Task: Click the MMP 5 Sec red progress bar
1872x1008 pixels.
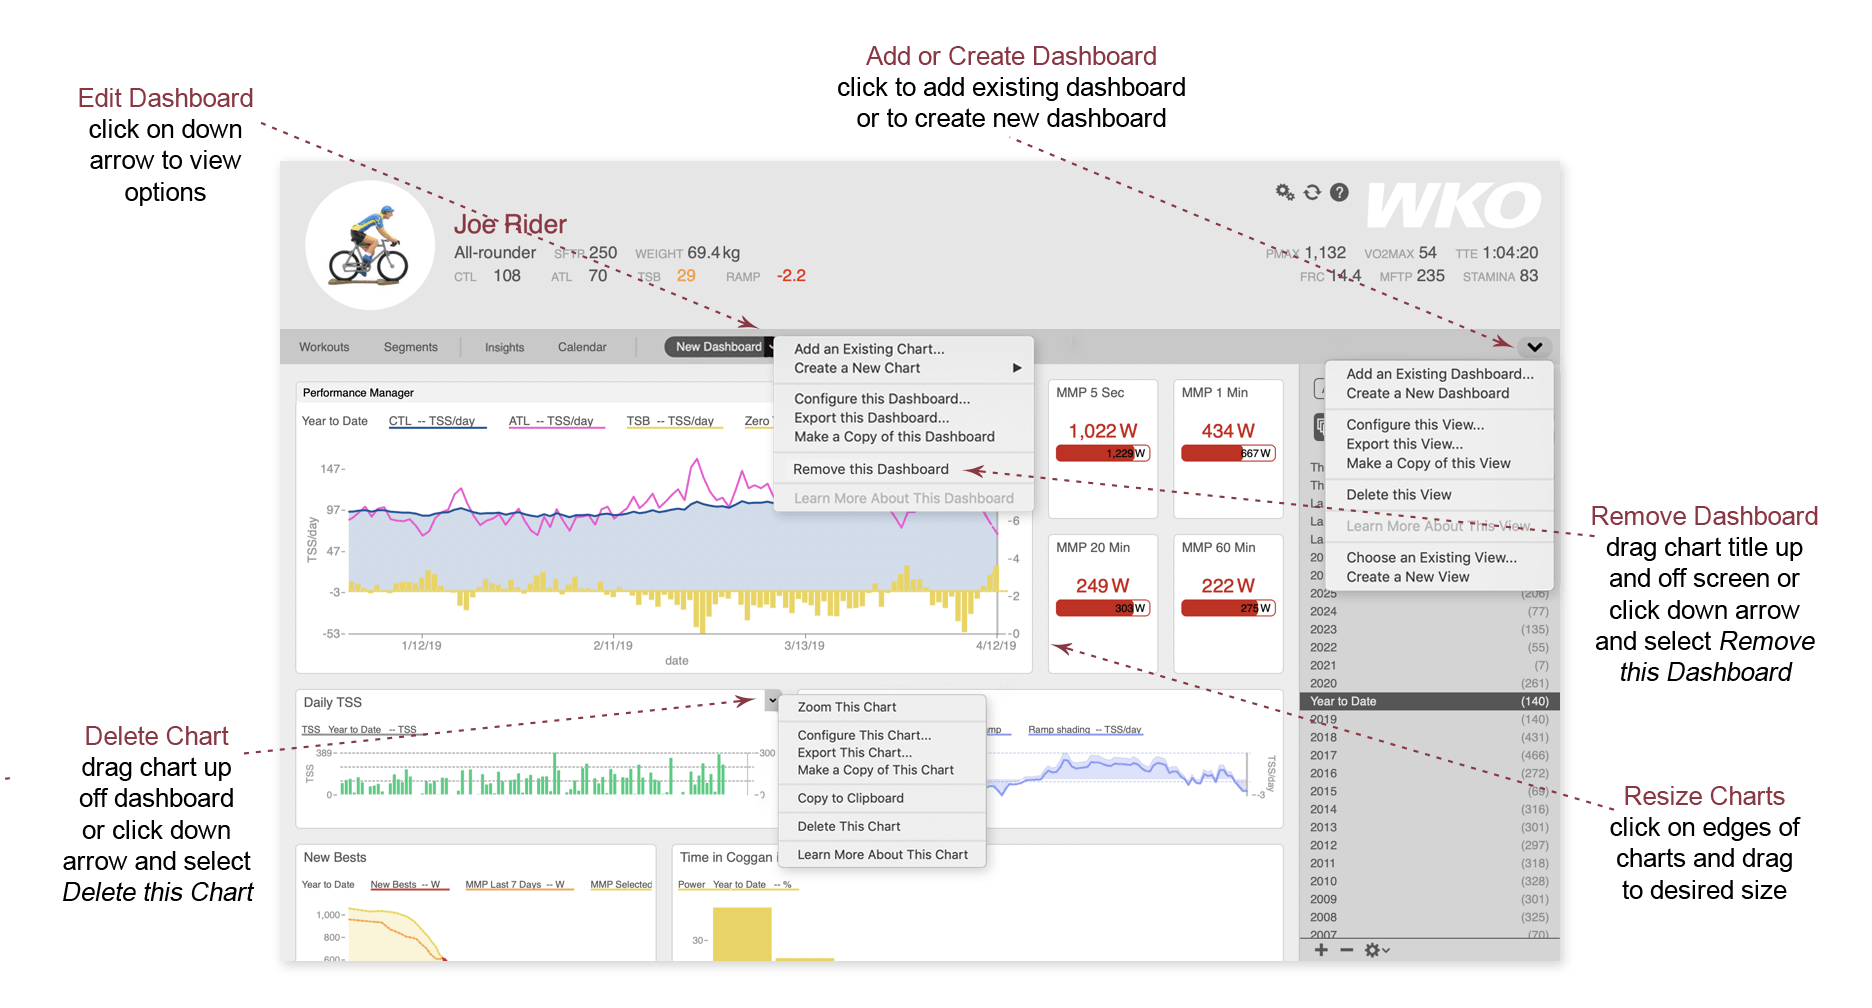Action: [x=1103, y=453]
